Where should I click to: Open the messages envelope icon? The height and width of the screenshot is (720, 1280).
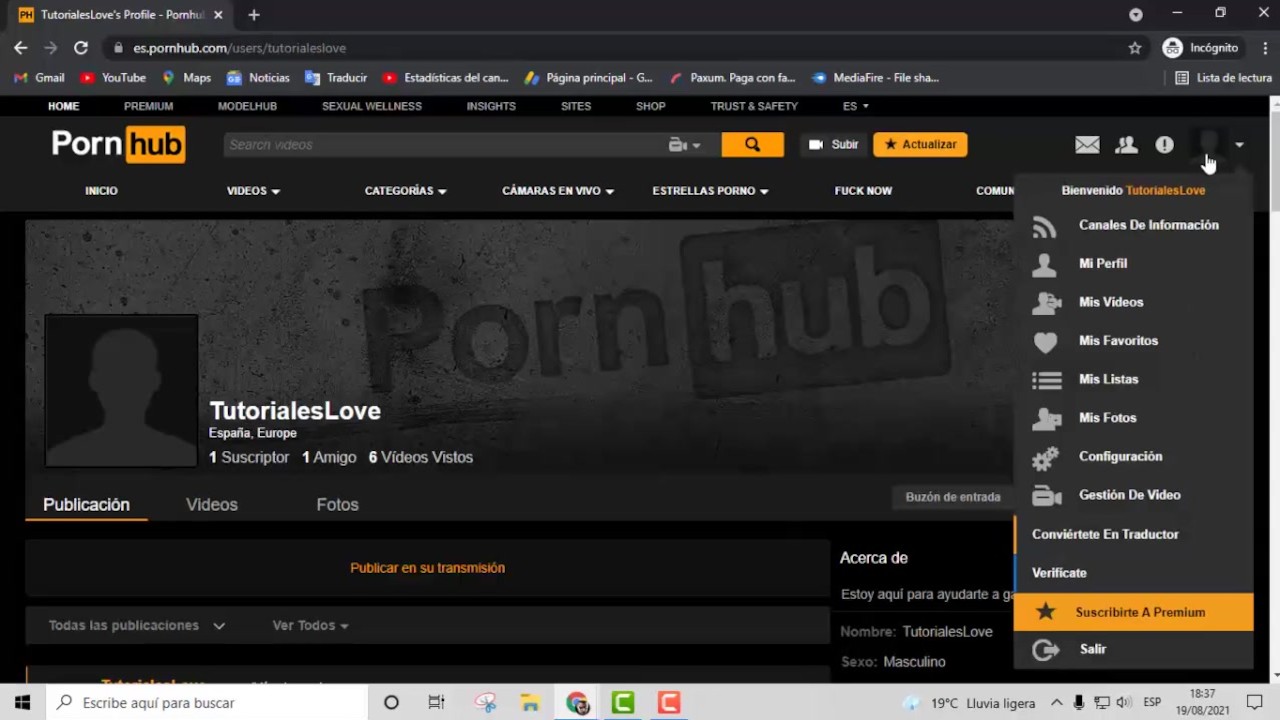(1087, 145)
